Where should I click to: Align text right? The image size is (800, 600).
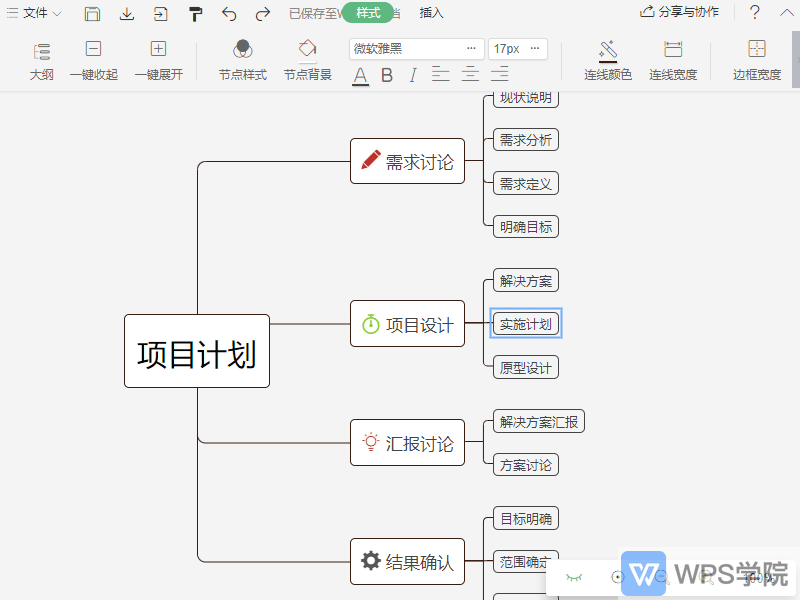(499, 74)
